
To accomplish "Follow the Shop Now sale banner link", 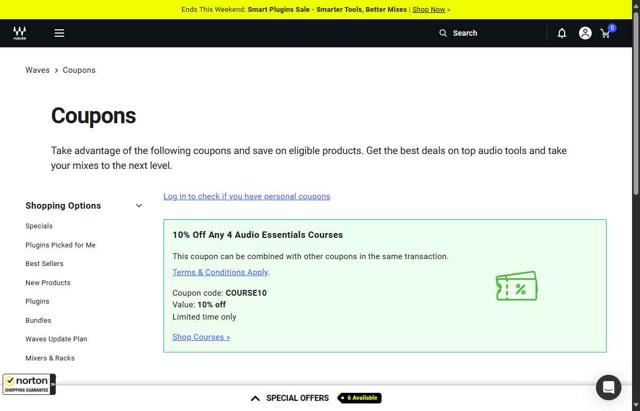I will point(429,9).
